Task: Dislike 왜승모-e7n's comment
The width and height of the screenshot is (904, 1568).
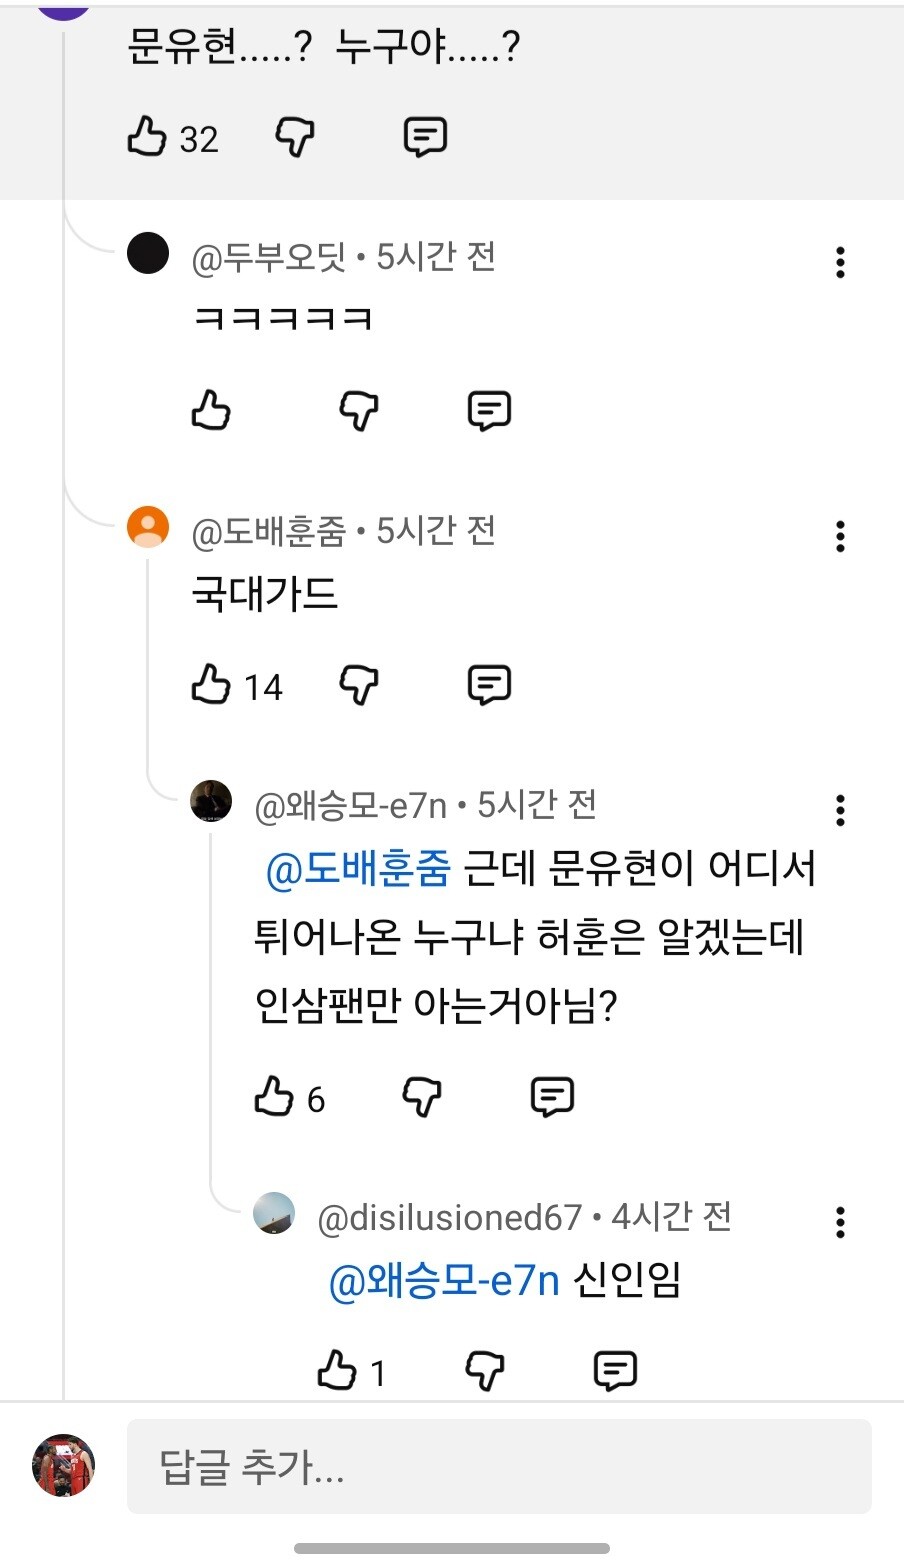Action: (422, 1097)
